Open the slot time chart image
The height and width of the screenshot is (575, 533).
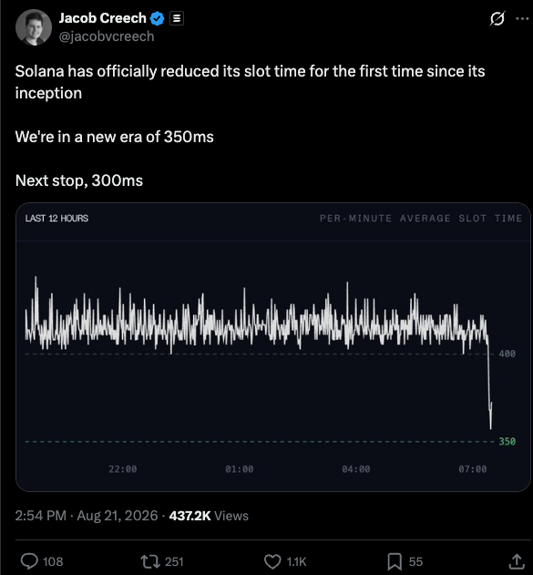pos(273,347)
